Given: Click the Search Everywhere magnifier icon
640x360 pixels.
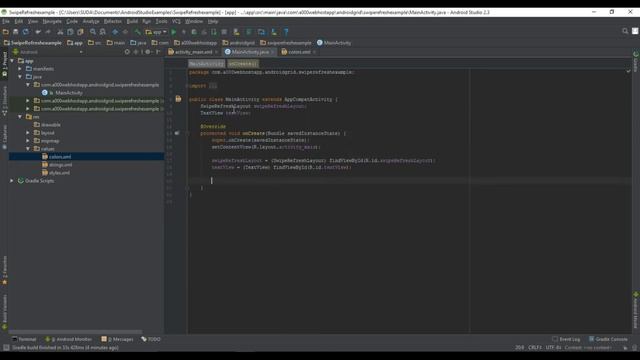Looking at the screenshot, I should 625,31.
